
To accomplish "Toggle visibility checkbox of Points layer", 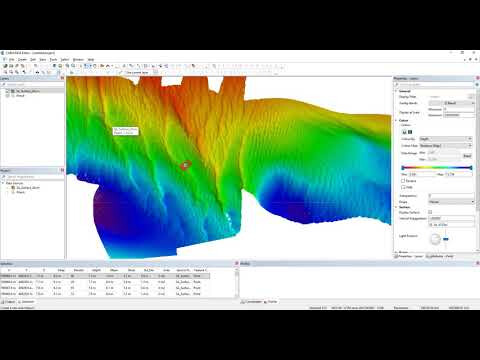I will pyautogui.click(x=8, y=96).
